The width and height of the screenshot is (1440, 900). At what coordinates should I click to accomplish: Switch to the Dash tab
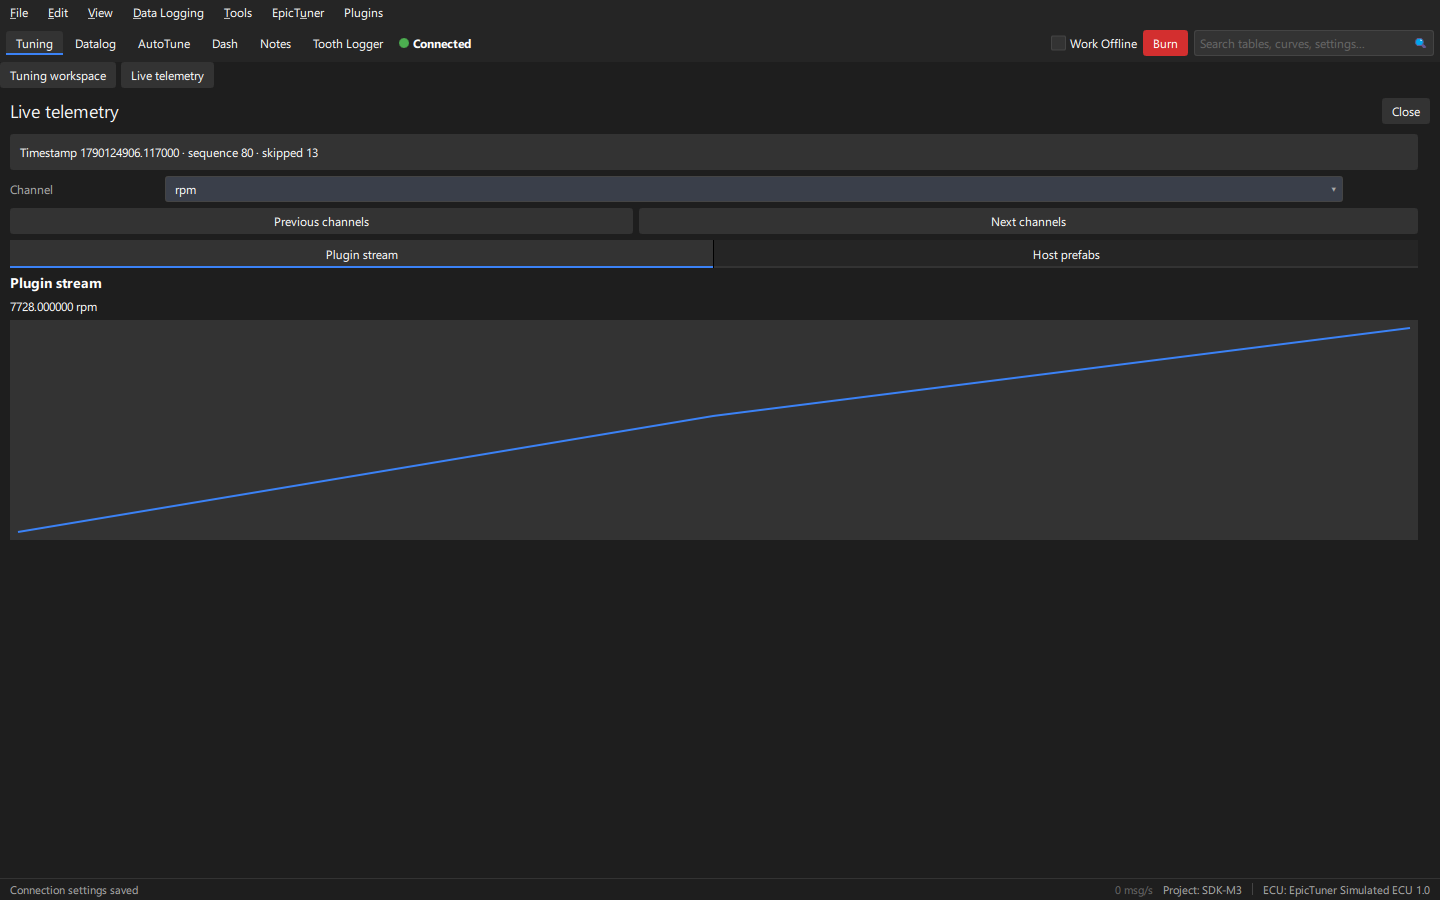point(225,44)
